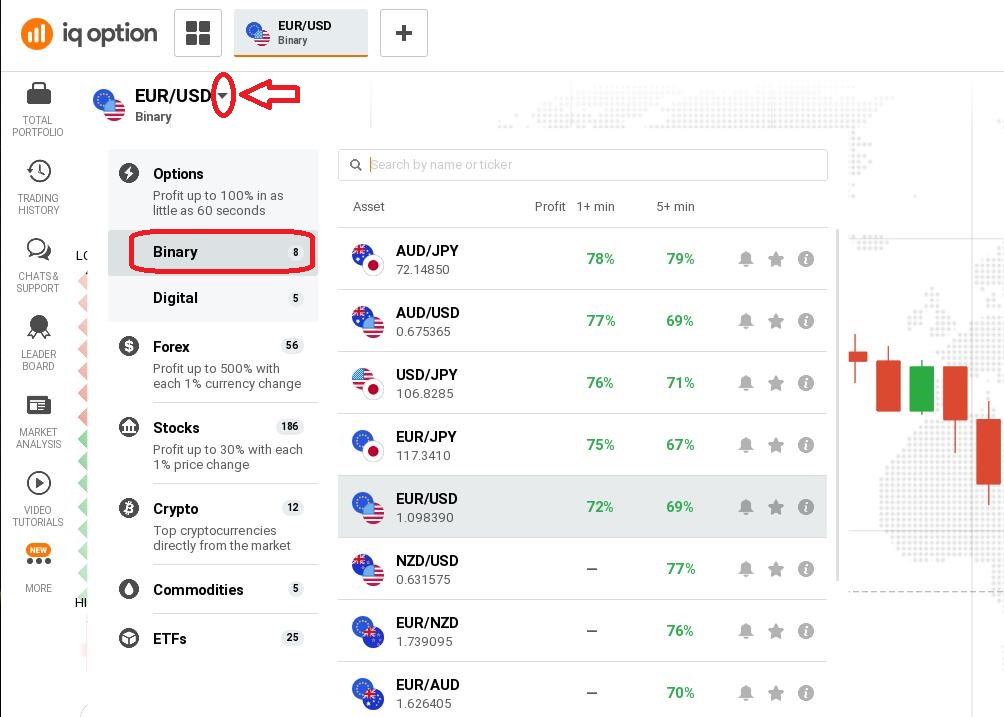Viewport: 1004px width, 717px height.
Task: Sort assets by 1+ min profit
Action: tap(595, 207)
